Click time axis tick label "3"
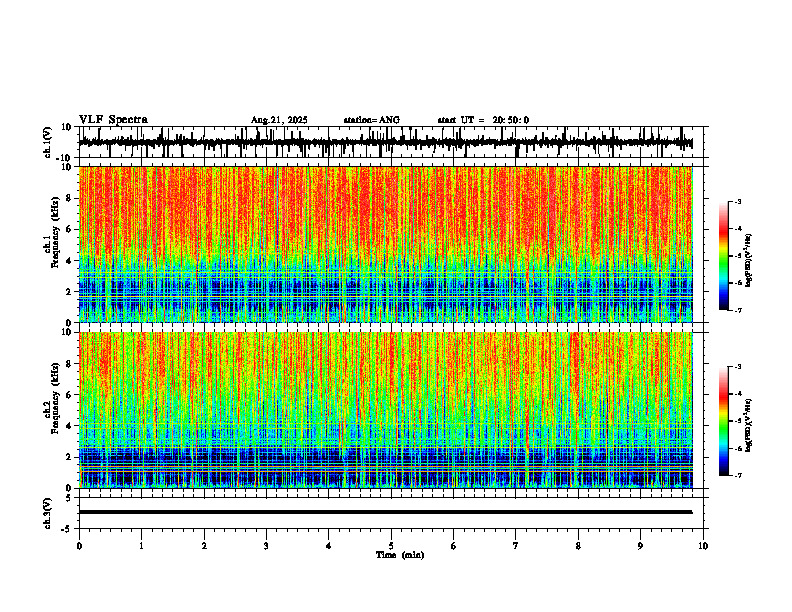Image resolution: width=792 pixels, height=612 pixels. click(266, 546)
